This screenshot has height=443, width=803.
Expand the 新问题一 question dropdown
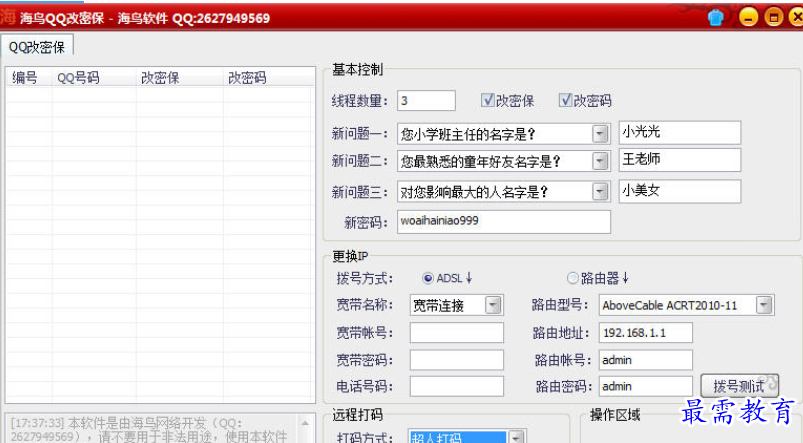click(600, 134)
